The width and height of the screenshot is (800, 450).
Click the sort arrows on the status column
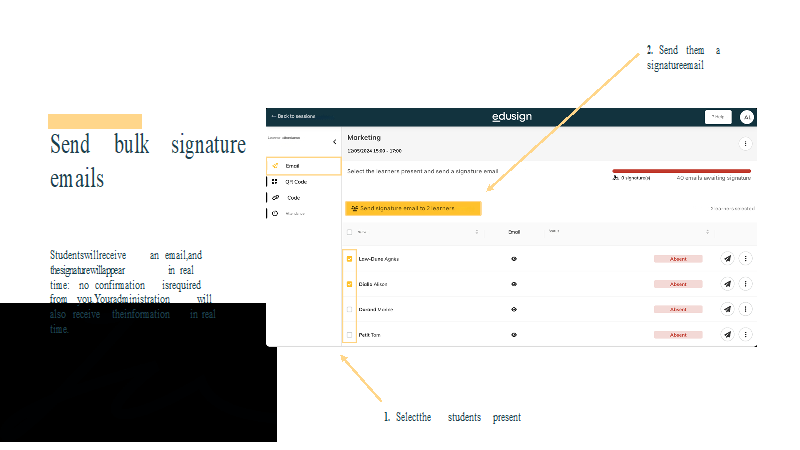[x=707, y=231]
